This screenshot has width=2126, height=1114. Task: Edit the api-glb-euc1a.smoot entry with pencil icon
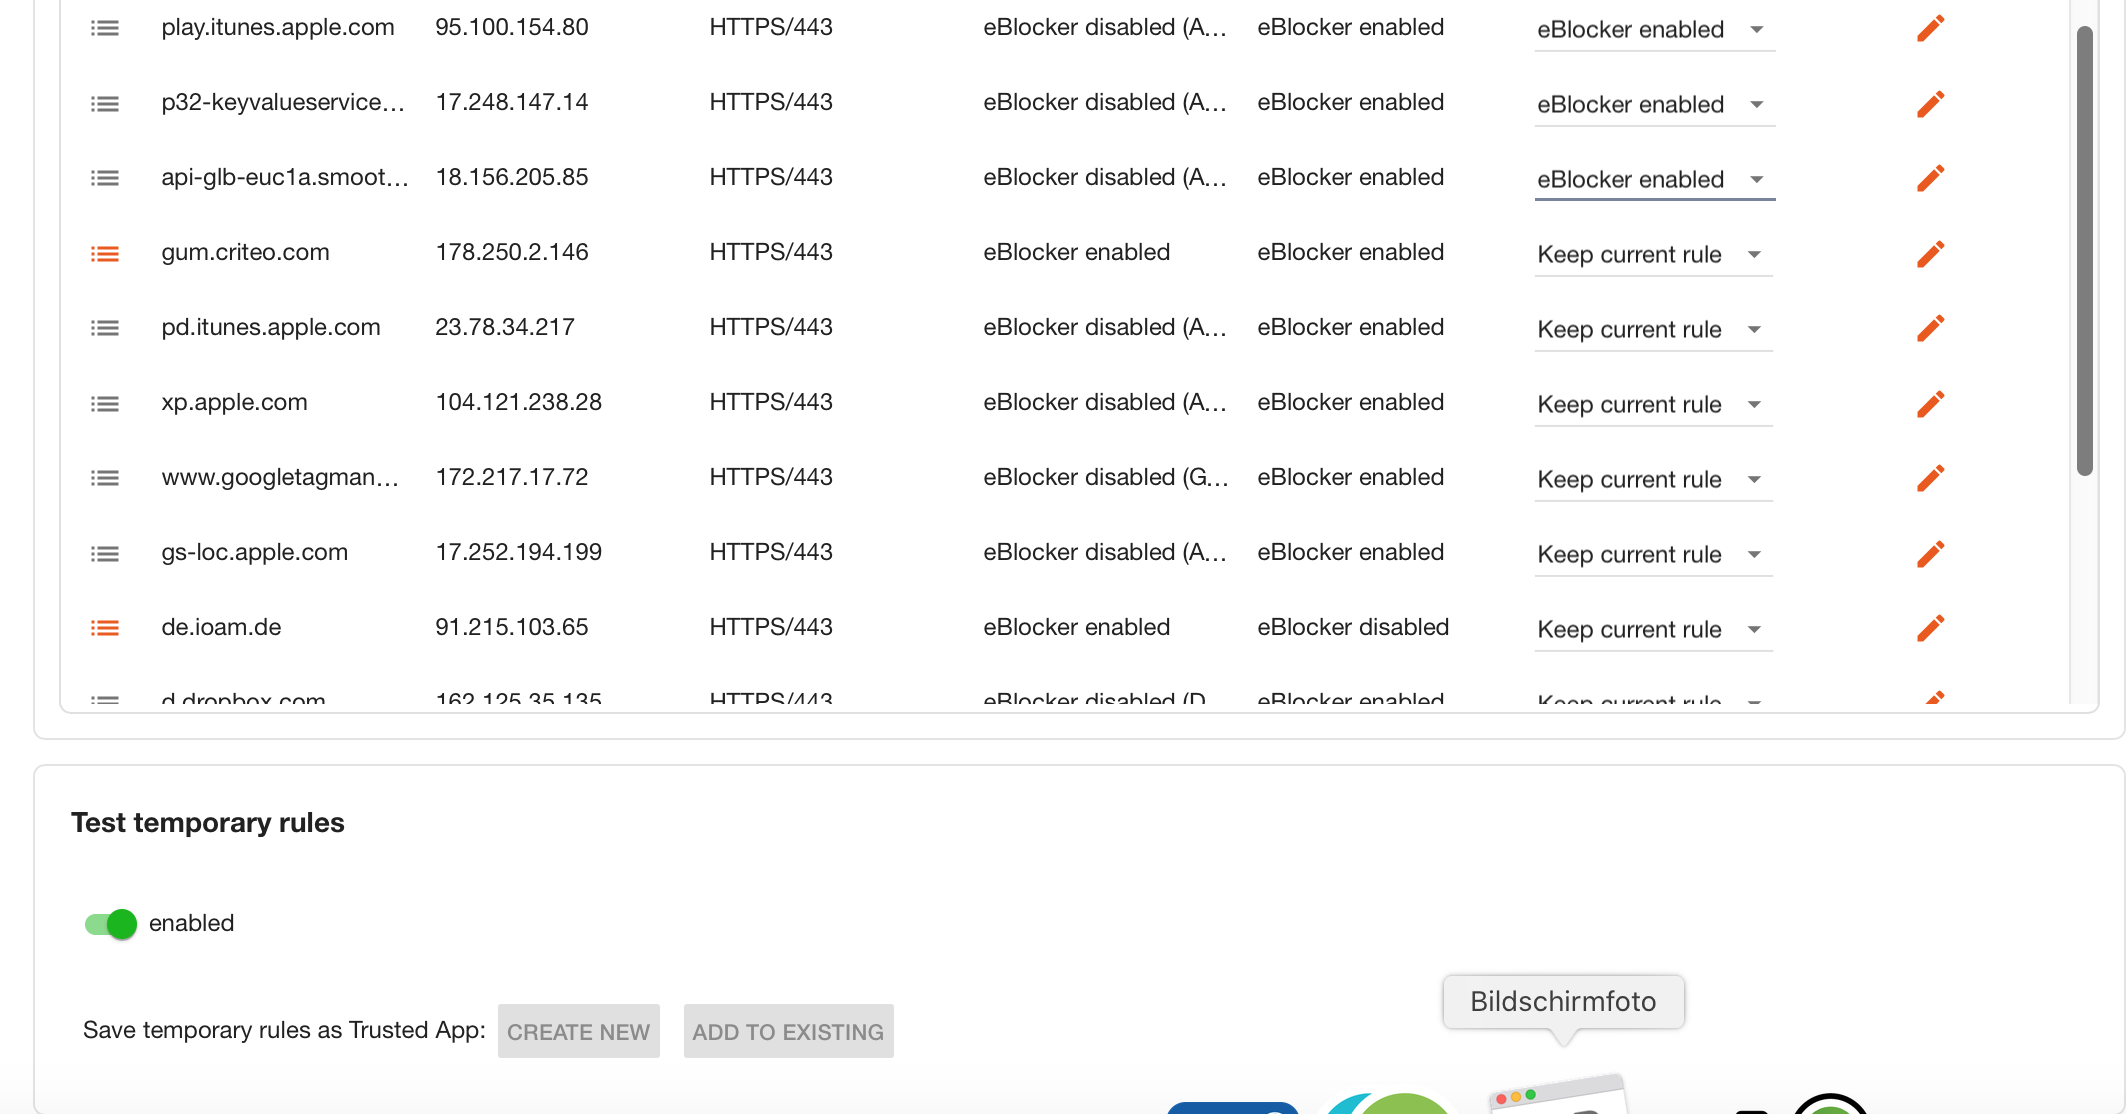(x=1930, y=178)
